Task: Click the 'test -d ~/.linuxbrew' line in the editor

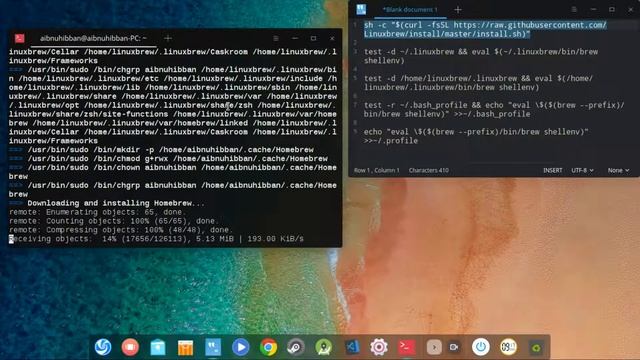Action: 481,56
